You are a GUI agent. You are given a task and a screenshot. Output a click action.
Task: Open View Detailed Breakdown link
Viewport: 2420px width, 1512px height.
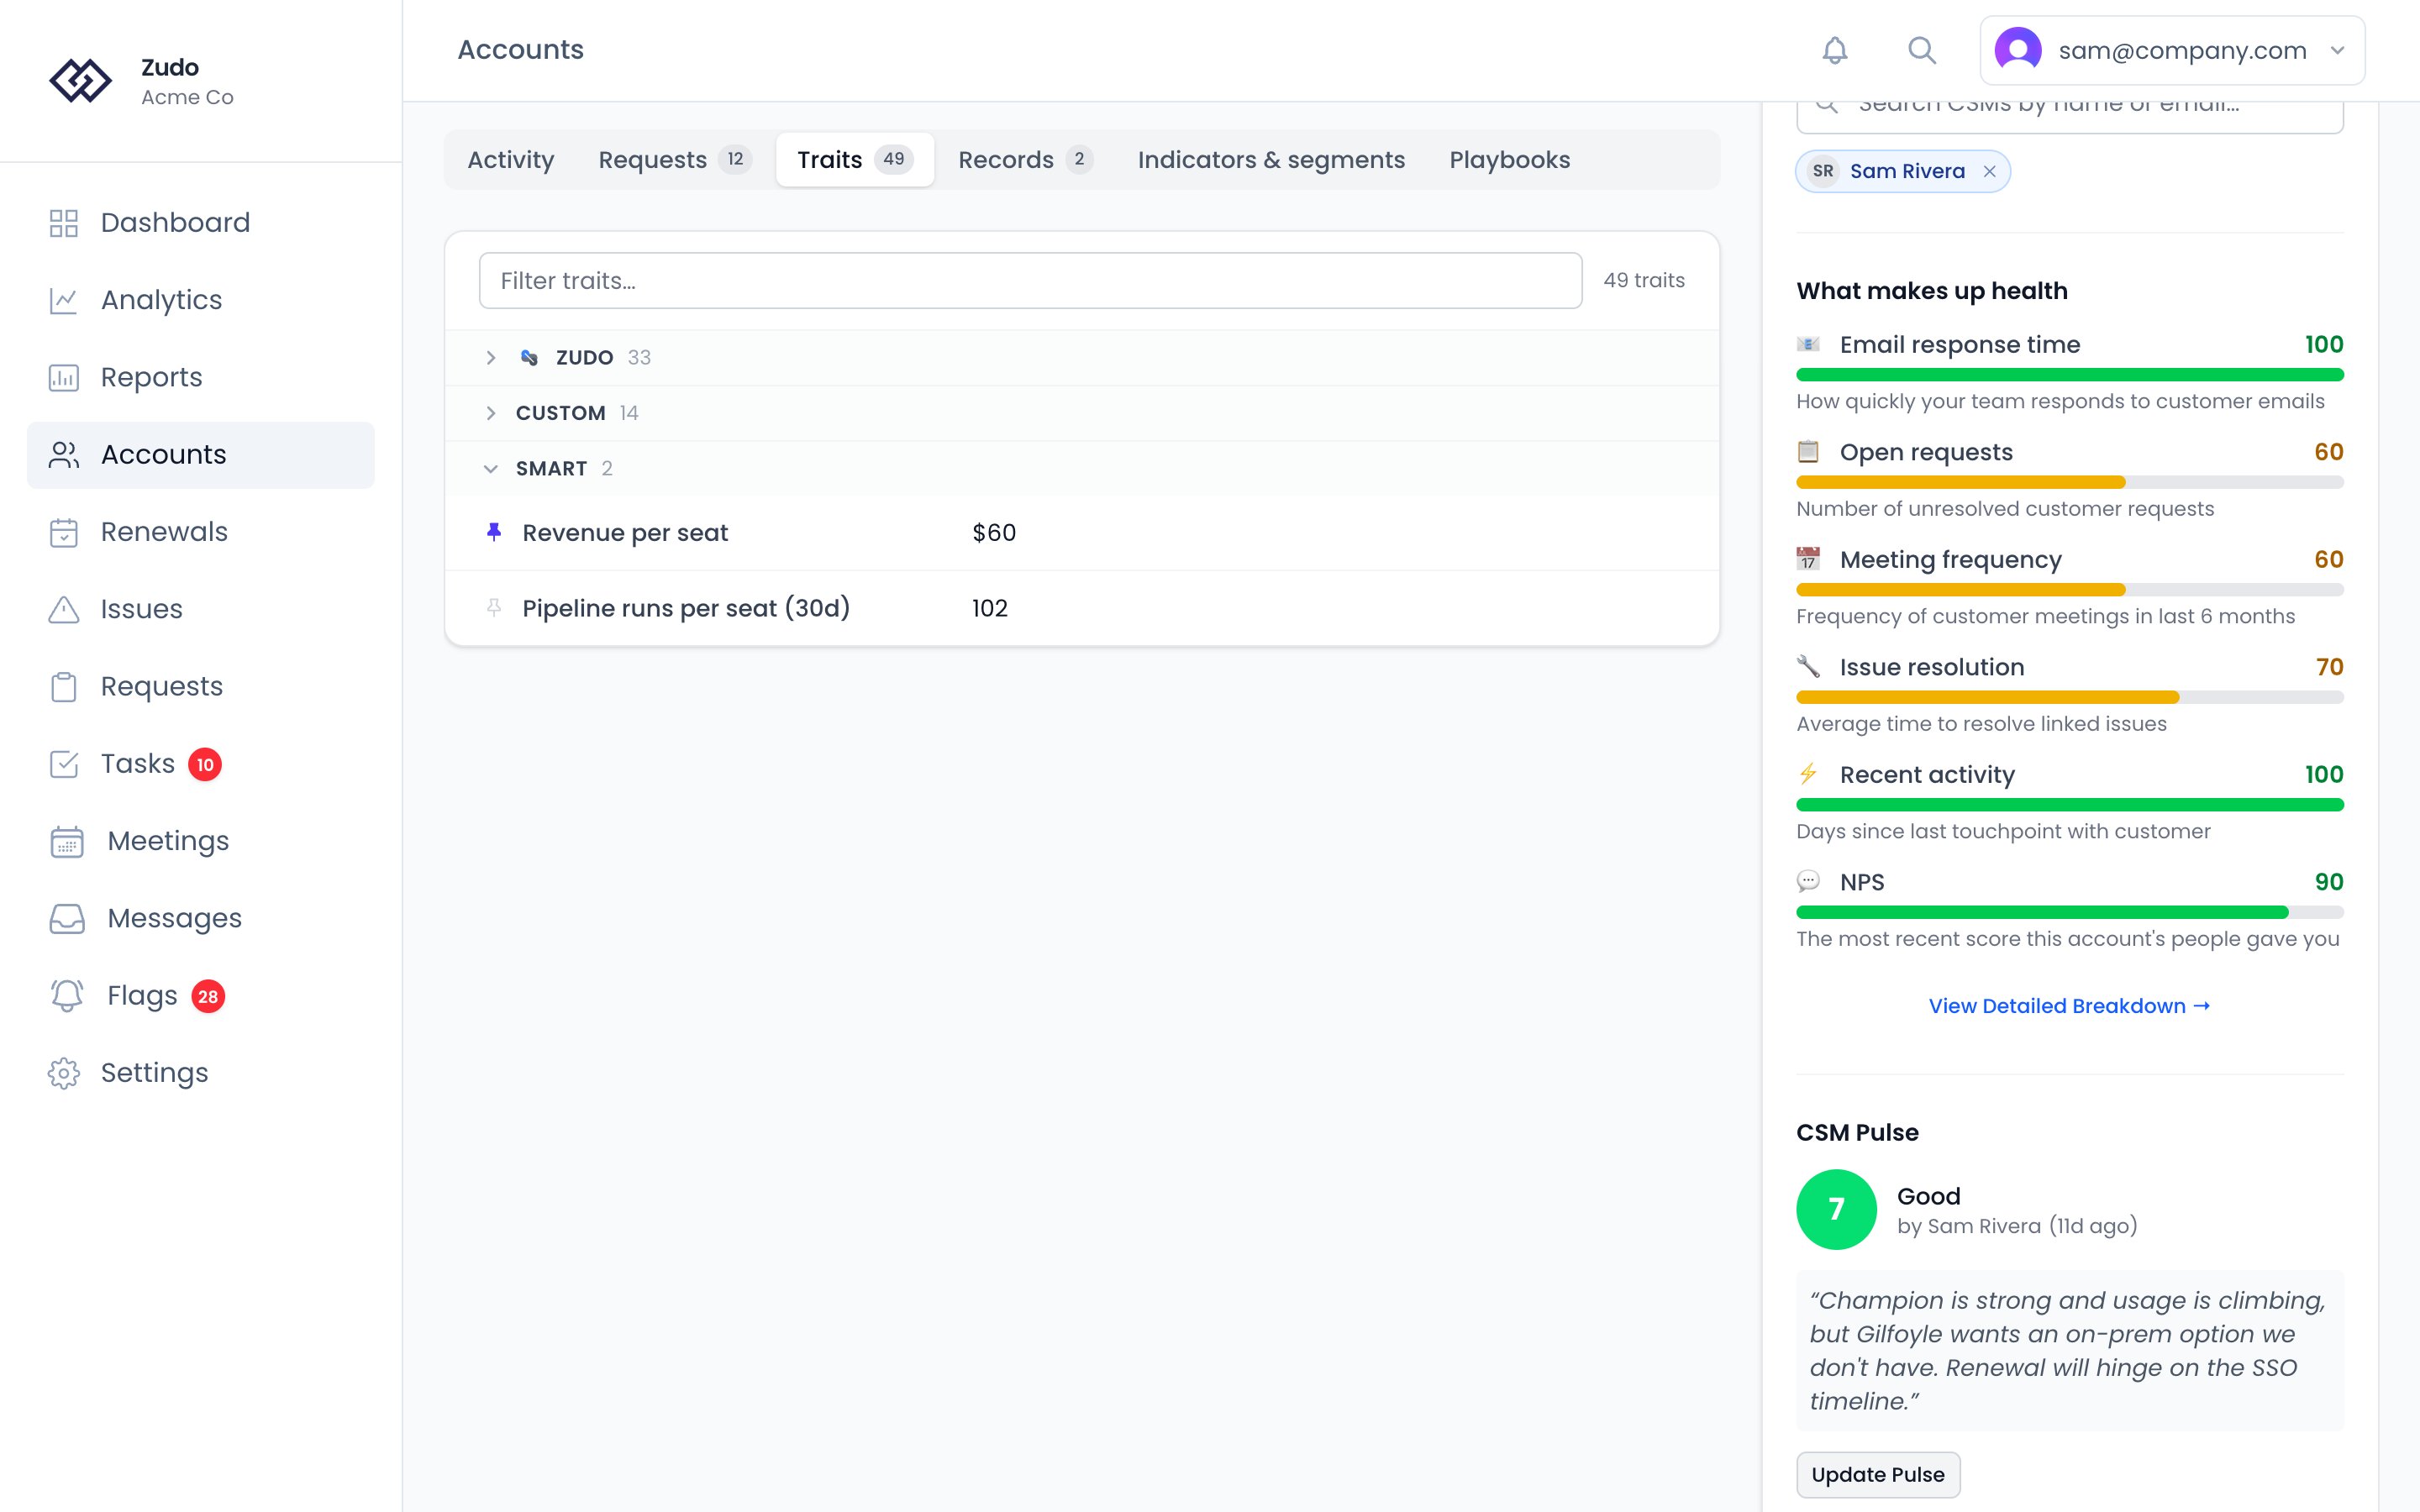point(2069,1006)
